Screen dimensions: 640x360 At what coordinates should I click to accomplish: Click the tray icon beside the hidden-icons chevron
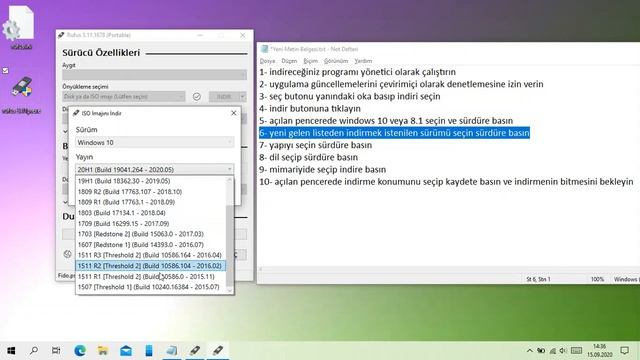541,351
